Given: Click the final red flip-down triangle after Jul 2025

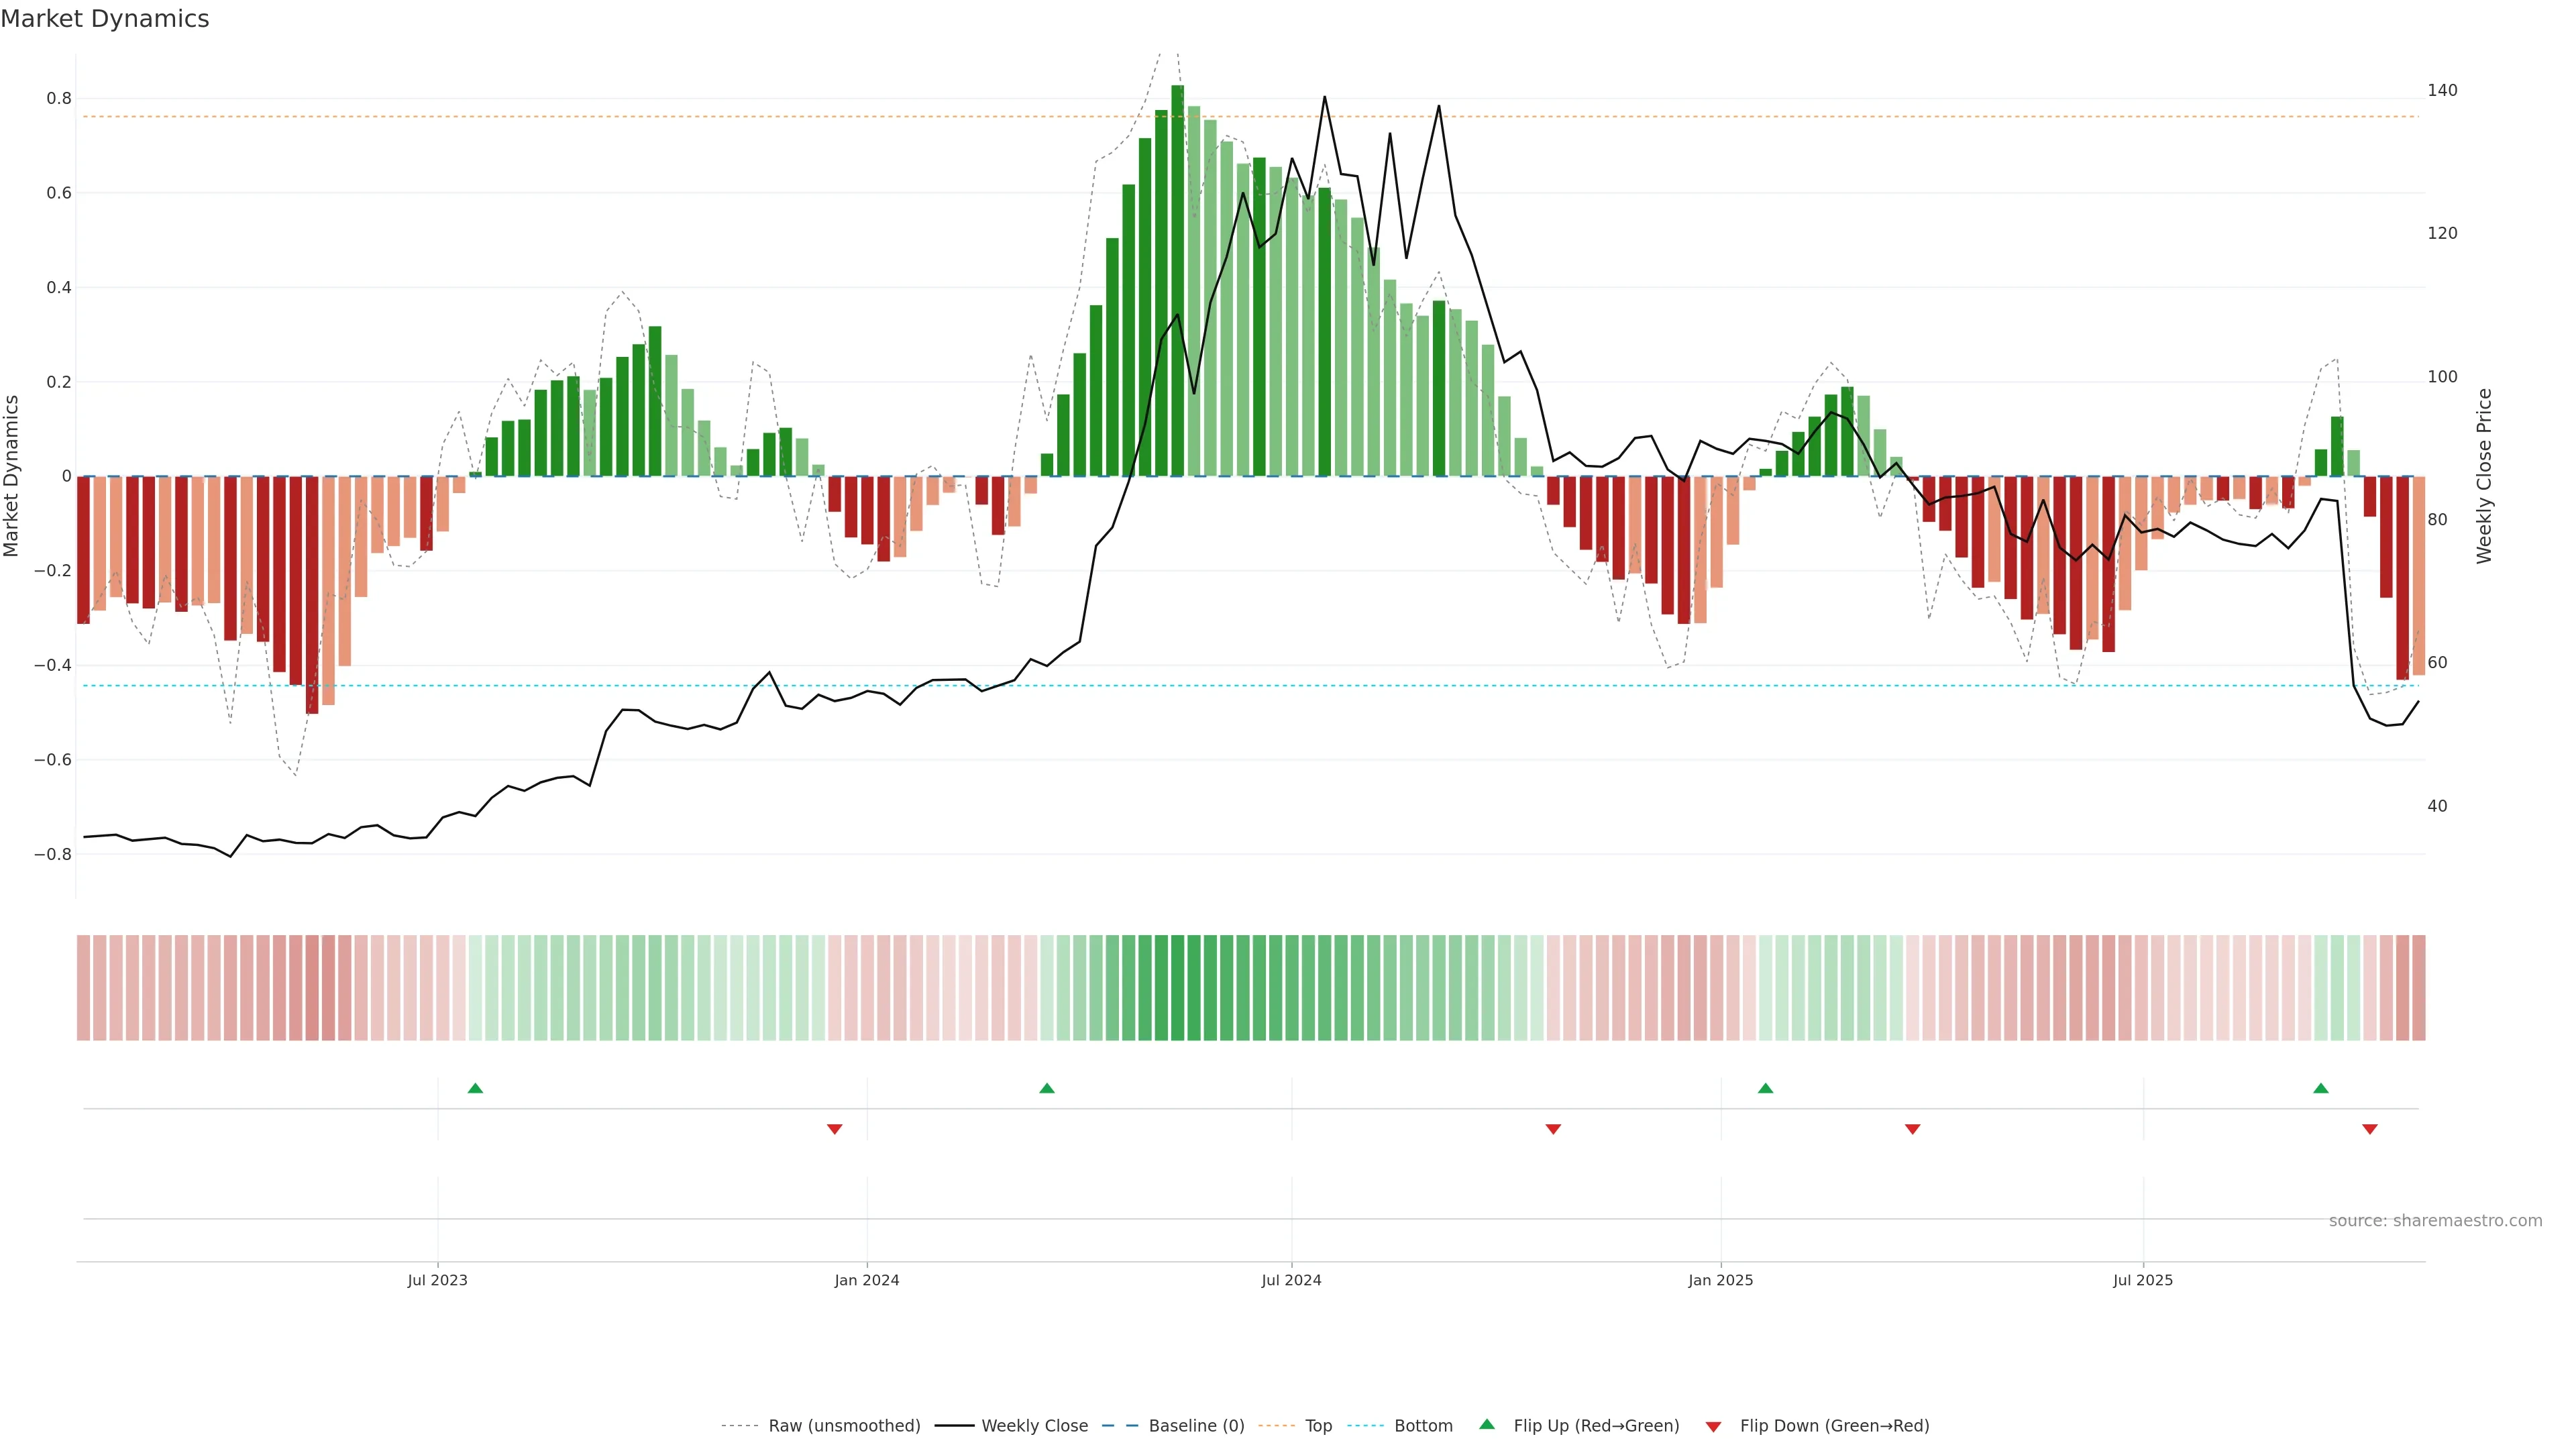Looking at the screenshot, I should [2370, 1129].
